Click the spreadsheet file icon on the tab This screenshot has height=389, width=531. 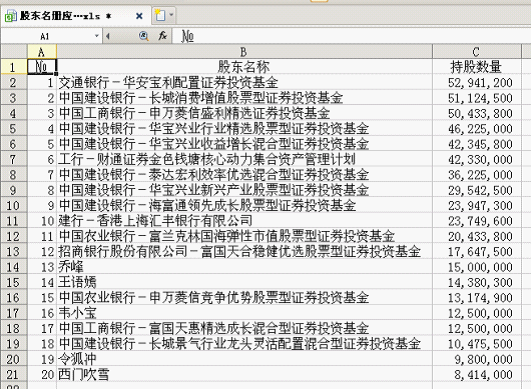[10, 16]
